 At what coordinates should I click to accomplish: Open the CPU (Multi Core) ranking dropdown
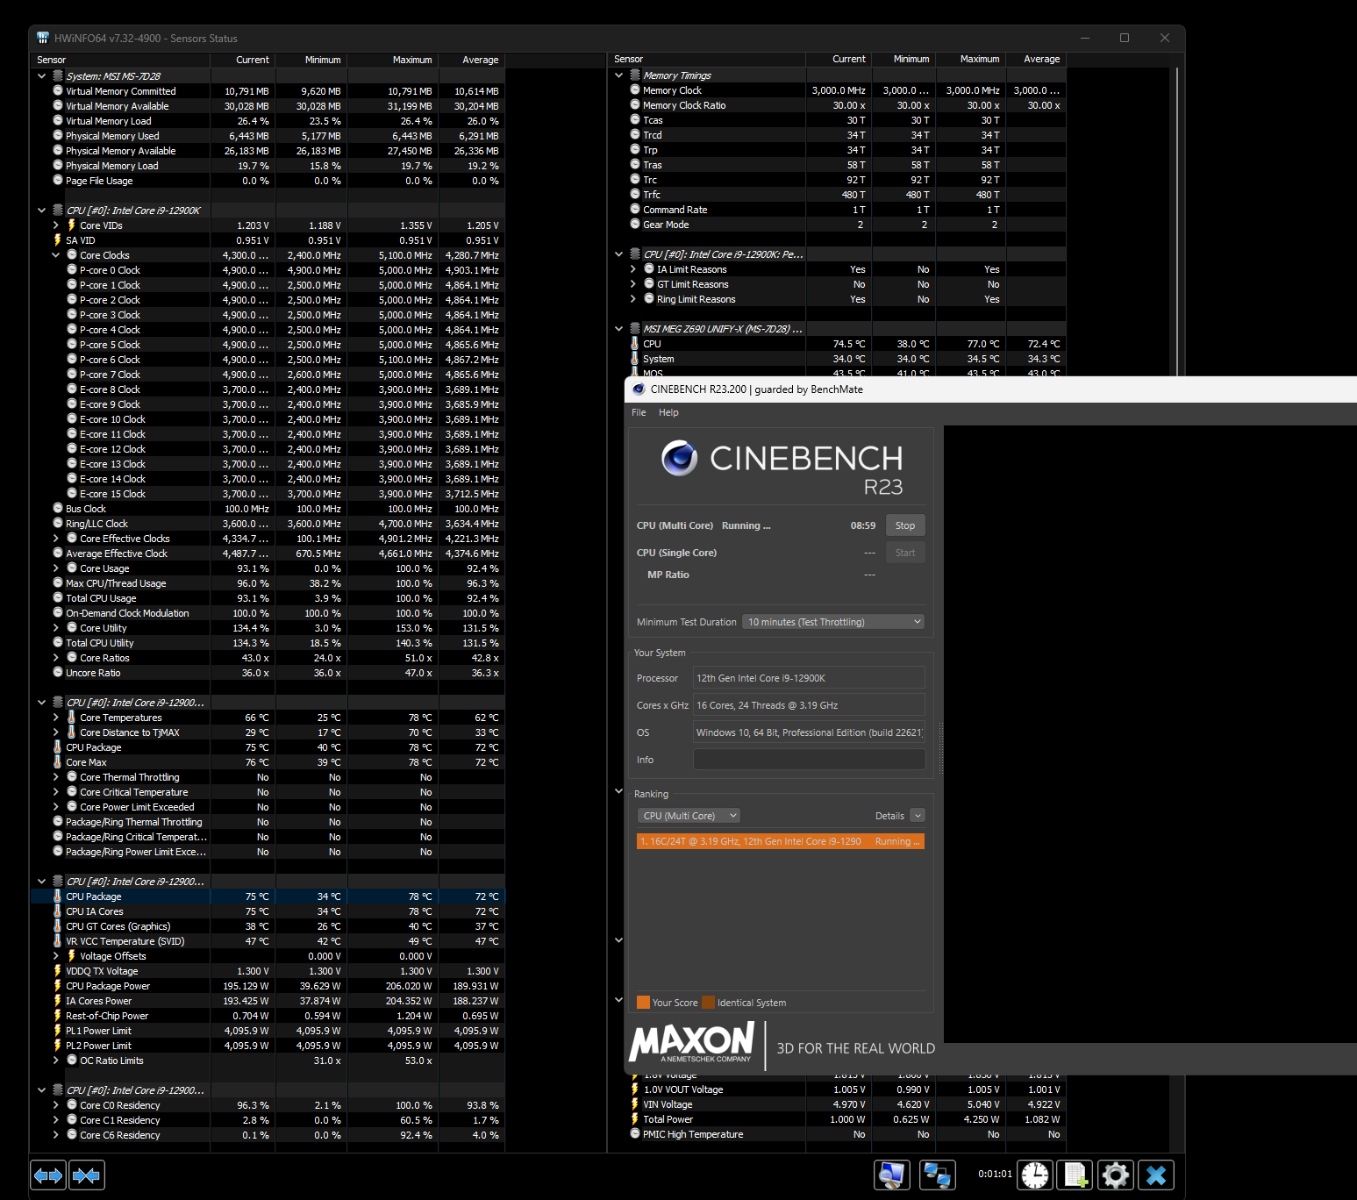(688, 816)
